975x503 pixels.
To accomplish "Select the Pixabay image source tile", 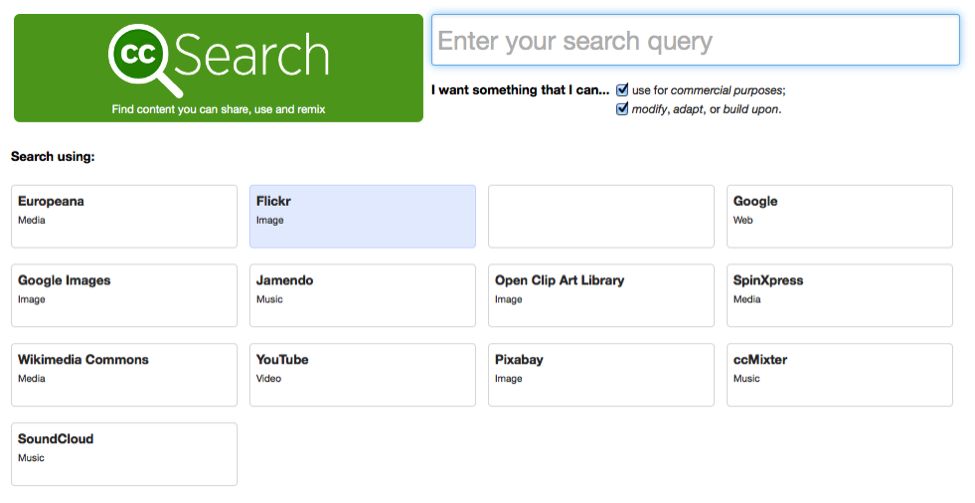I will pos(601,374).
